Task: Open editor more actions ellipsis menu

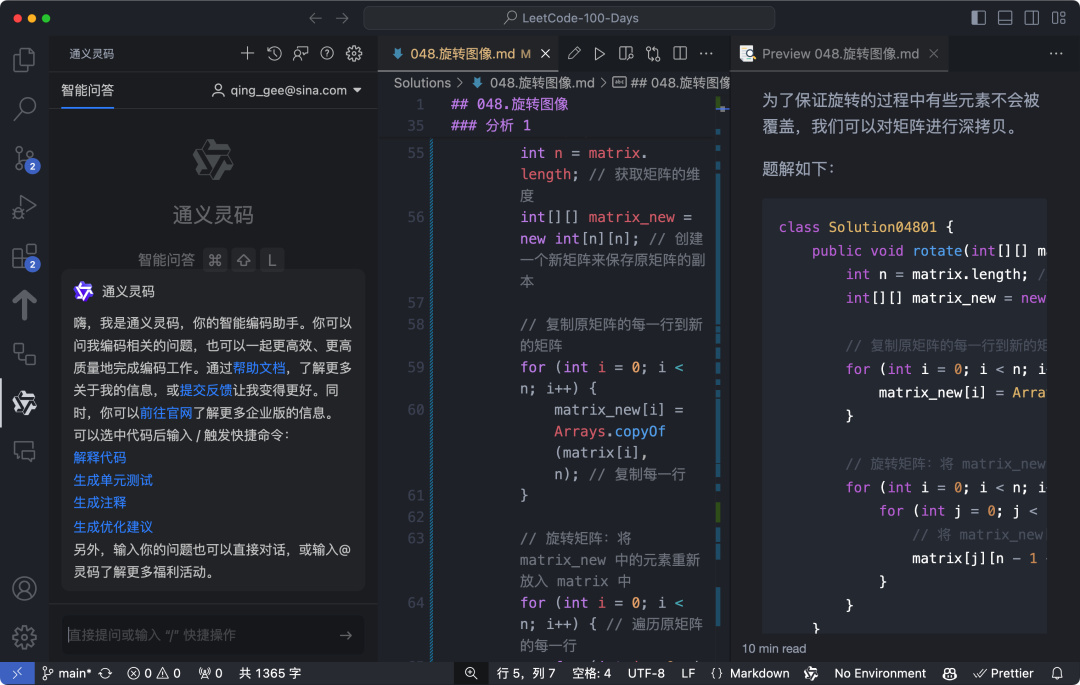Action: tap(707, 54)
